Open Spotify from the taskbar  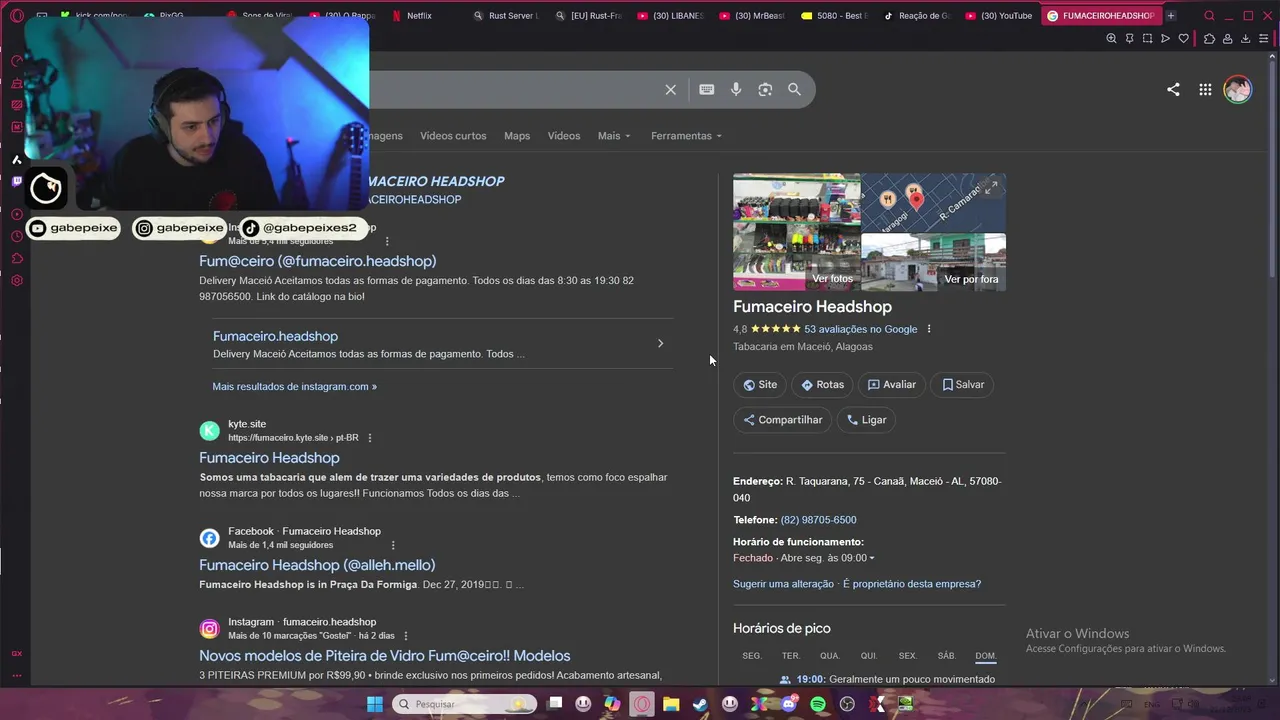click(818, 704)
